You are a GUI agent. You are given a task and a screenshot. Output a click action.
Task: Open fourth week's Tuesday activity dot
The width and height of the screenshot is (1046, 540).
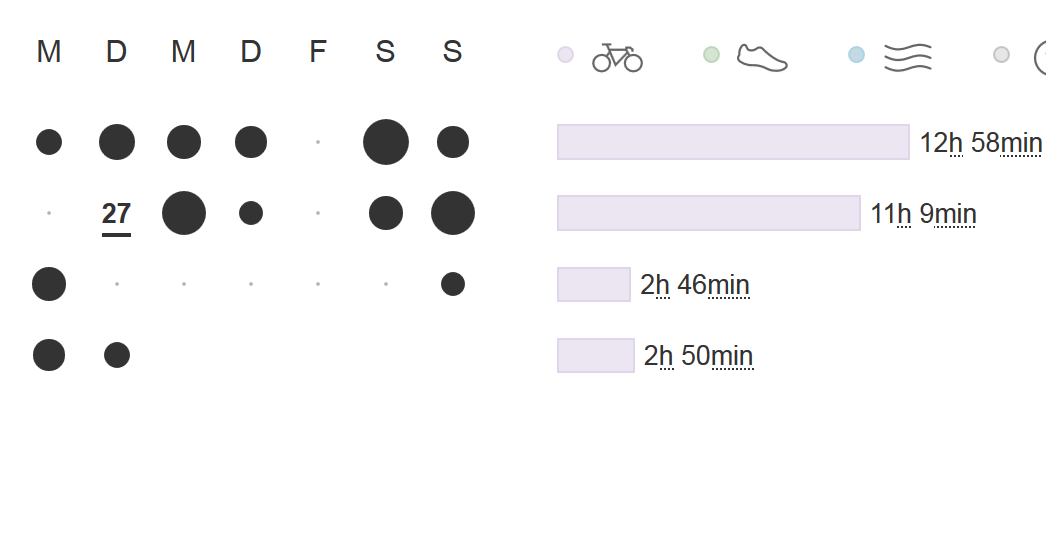[117, 355]
